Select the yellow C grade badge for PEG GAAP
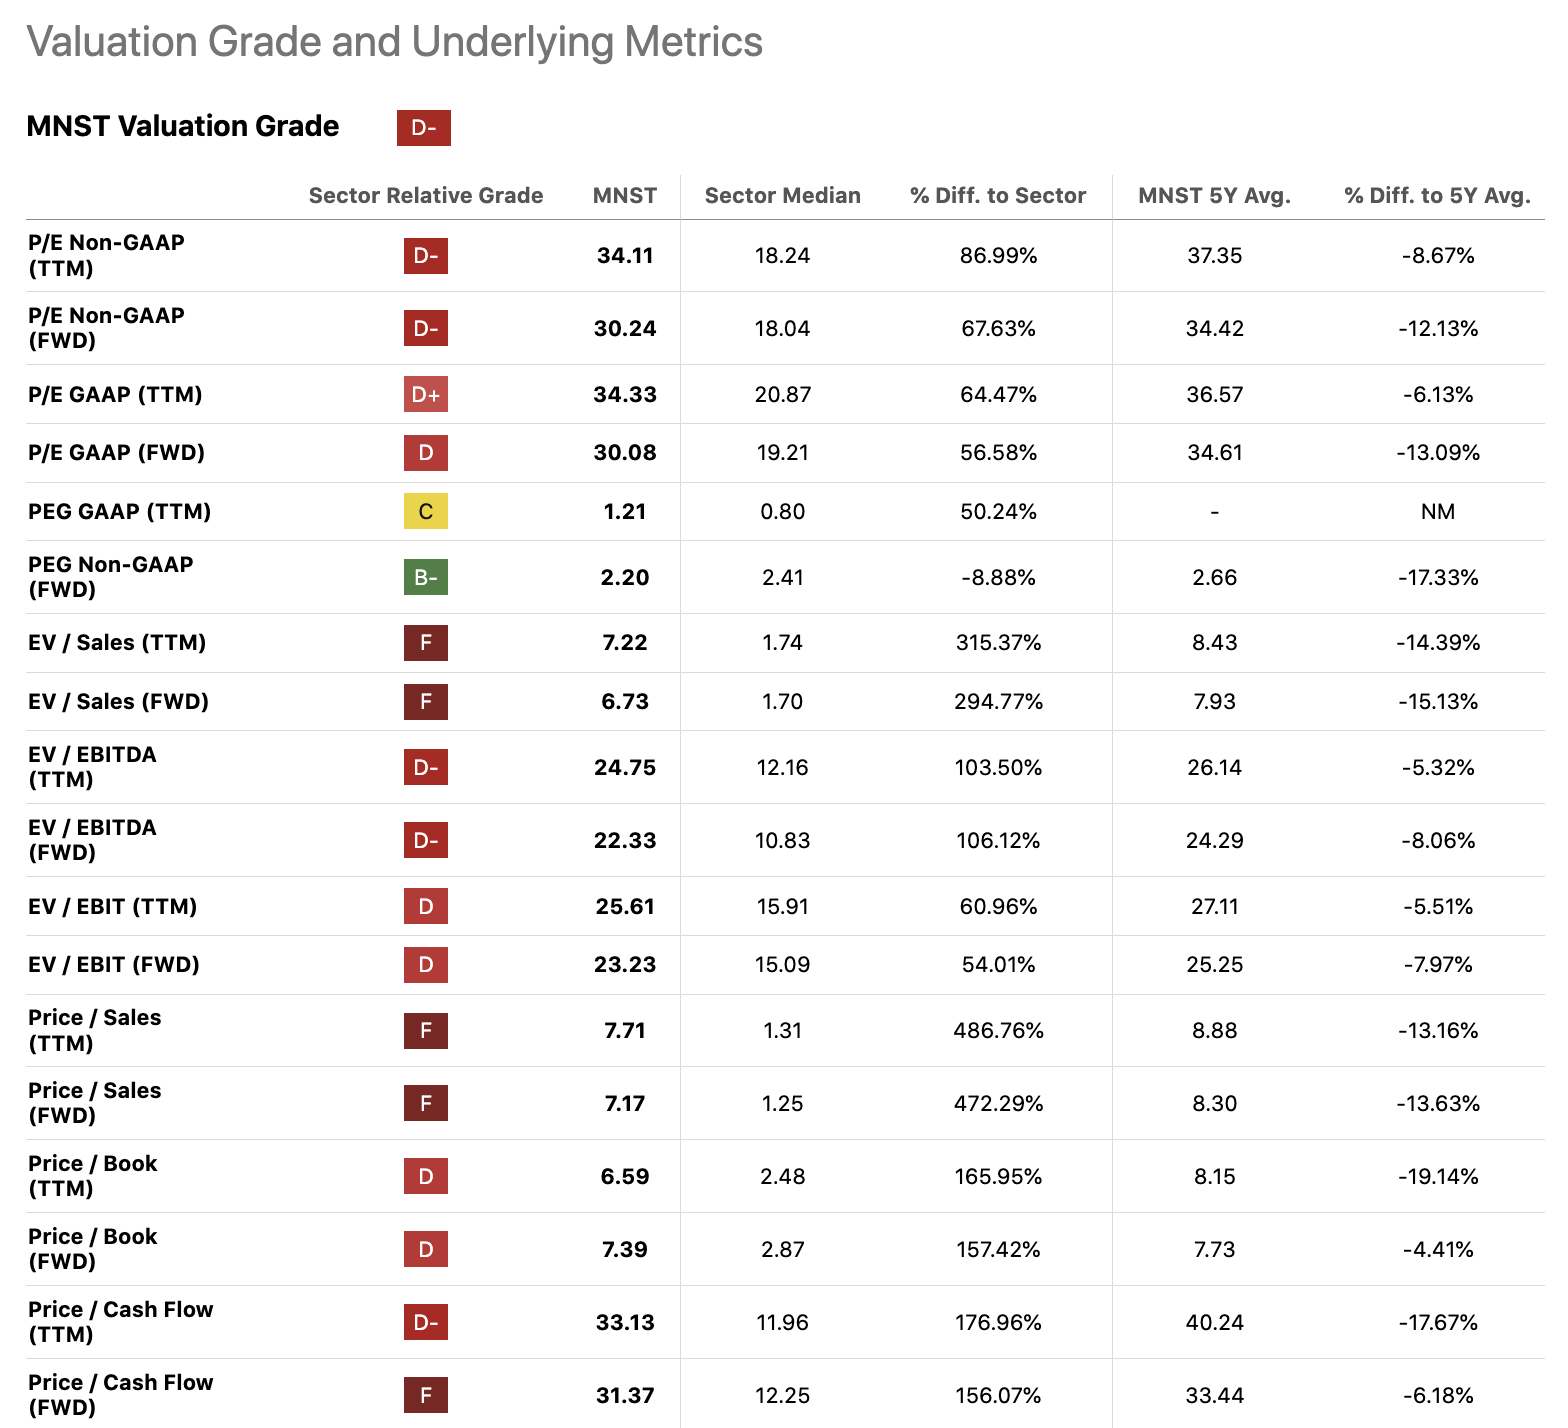This screenshot has width=1568, height=1428. (x=425, y=512)
